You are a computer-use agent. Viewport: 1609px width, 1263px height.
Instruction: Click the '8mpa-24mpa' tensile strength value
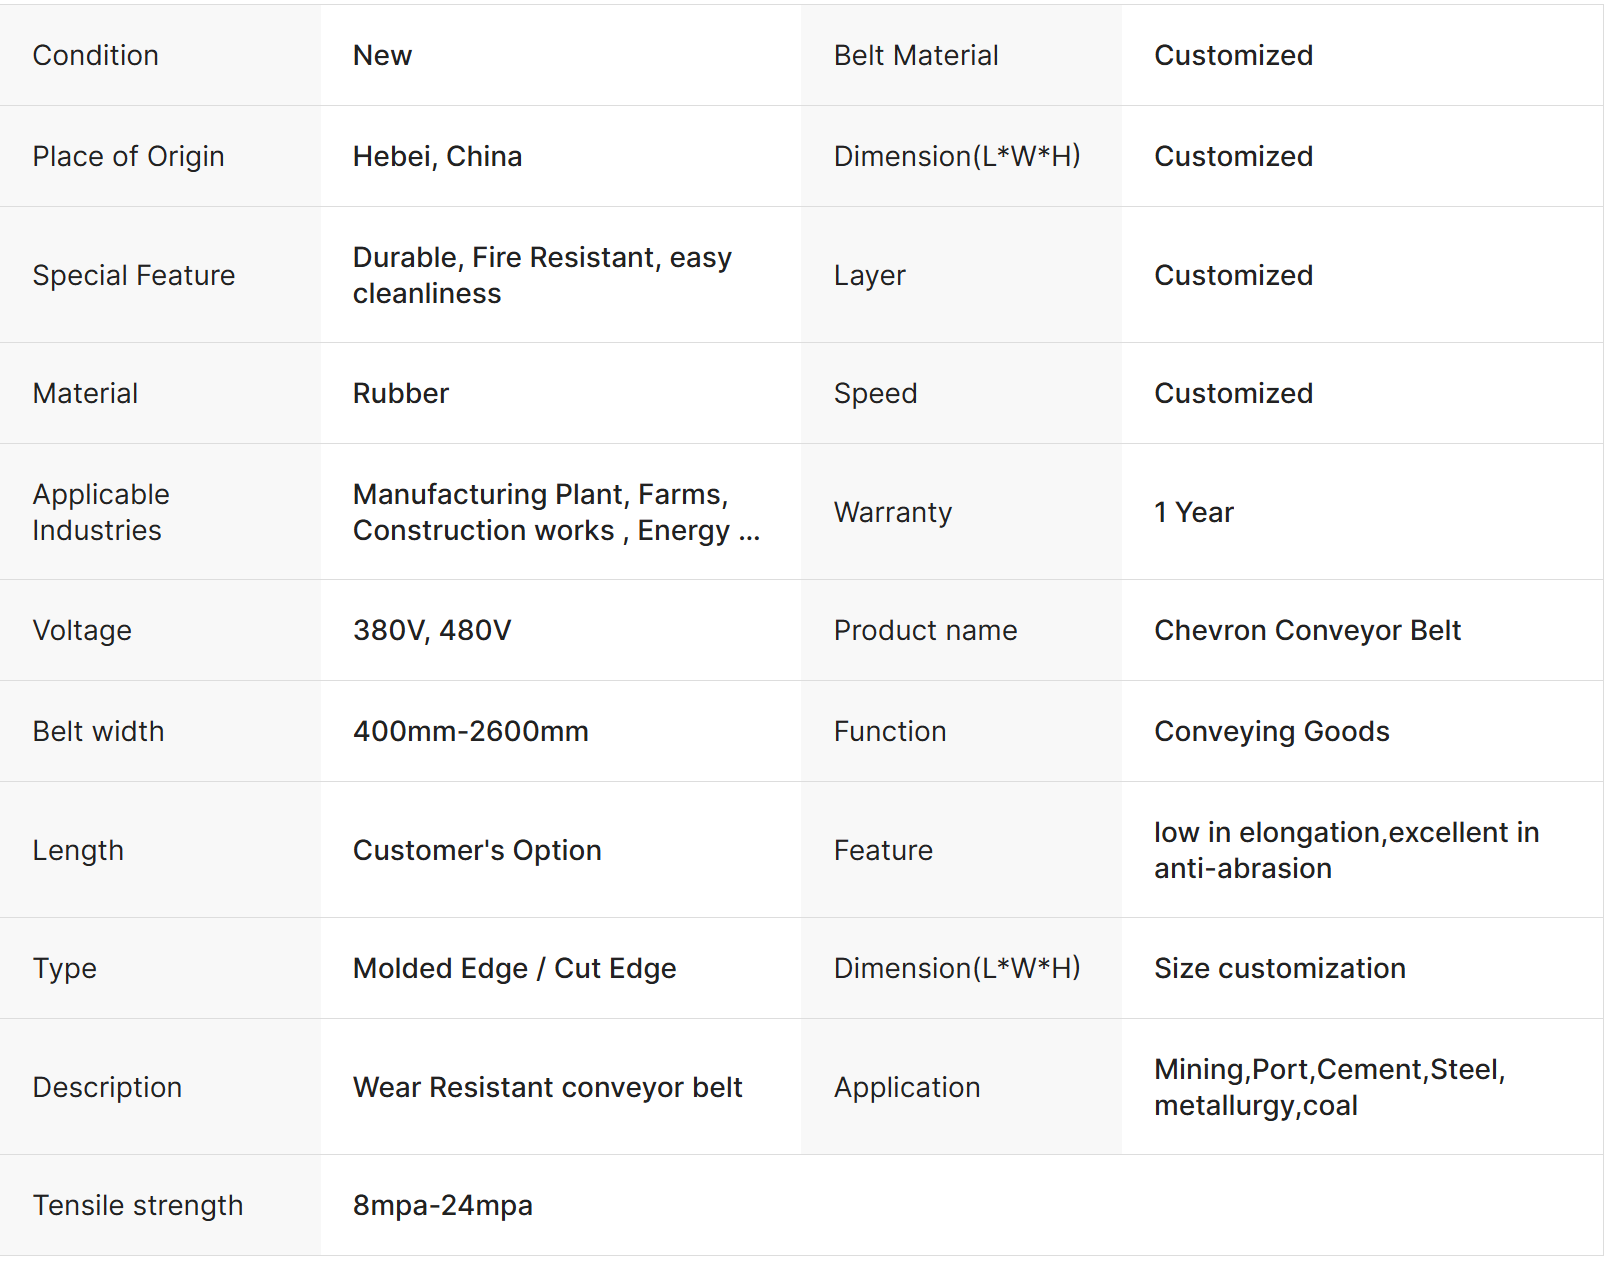pos(442,1206)
